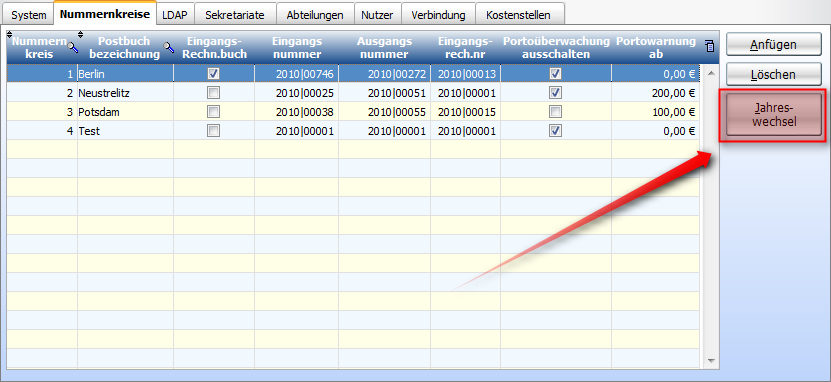Click the scrollbar up arrow of the table
This screenshot has width=831, height=382.
pos(711,74)
